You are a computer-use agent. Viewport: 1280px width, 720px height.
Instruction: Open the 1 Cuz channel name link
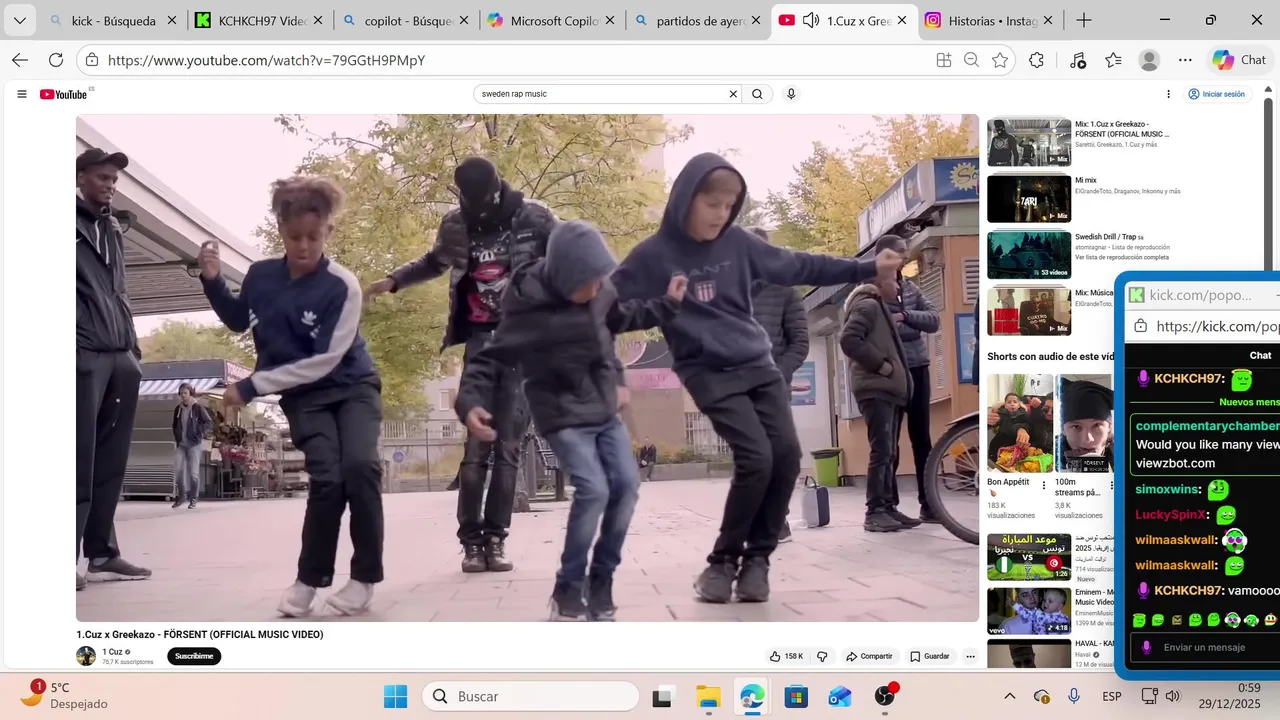click(112, 652)
